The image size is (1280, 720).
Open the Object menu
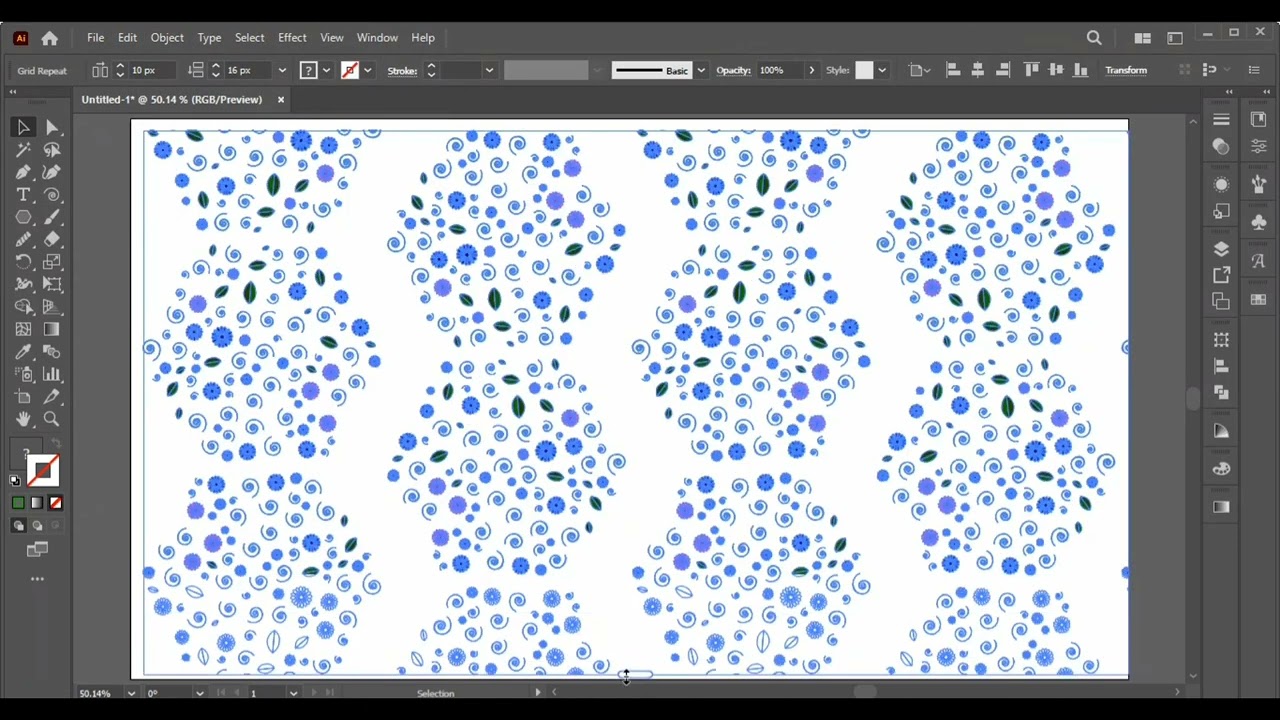[167, 38]
